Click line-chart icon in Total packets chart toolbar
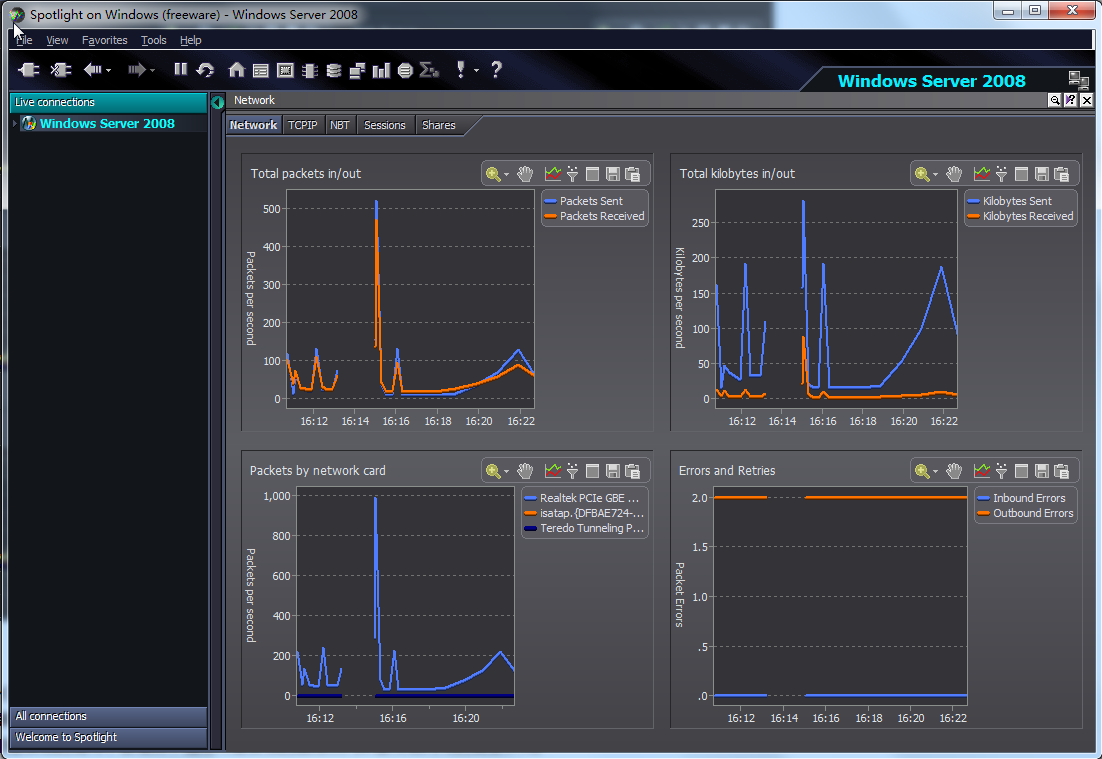Viewport: 1102px width, 759px height. (x=553, y=174)
